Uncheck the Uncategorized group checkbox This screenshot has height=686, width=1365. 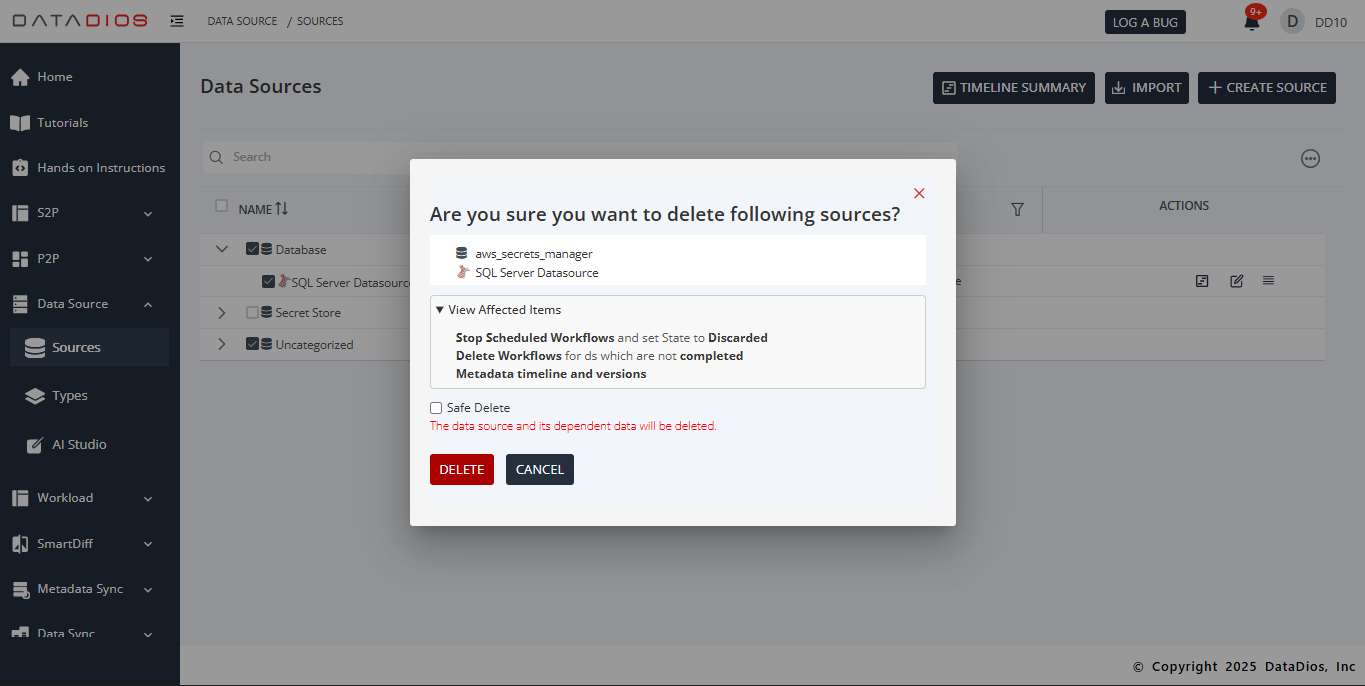coord(252,344)
